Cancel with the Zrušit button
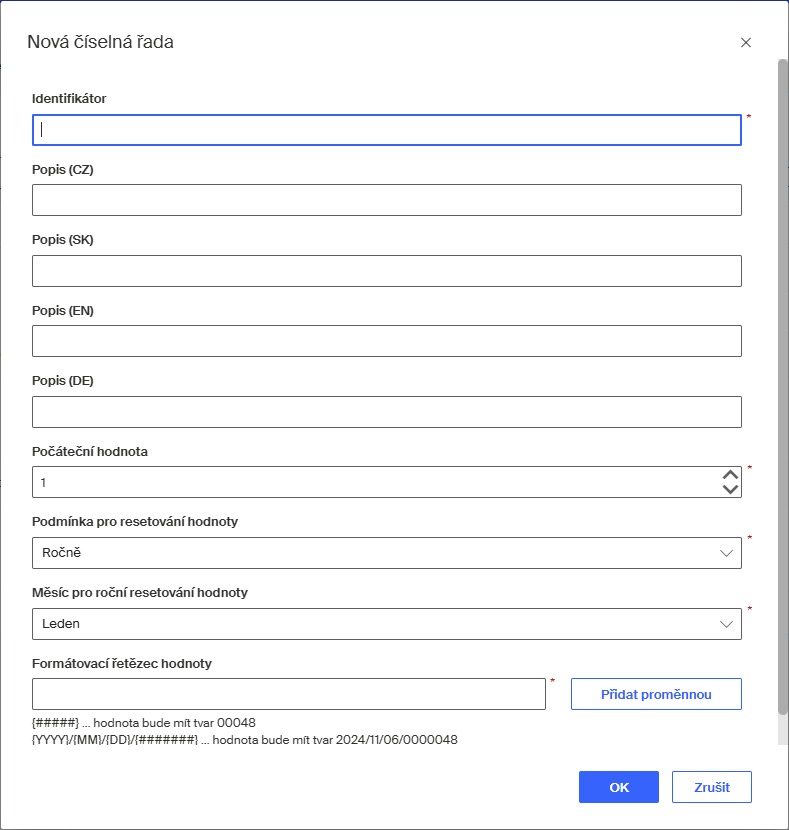 711,787
